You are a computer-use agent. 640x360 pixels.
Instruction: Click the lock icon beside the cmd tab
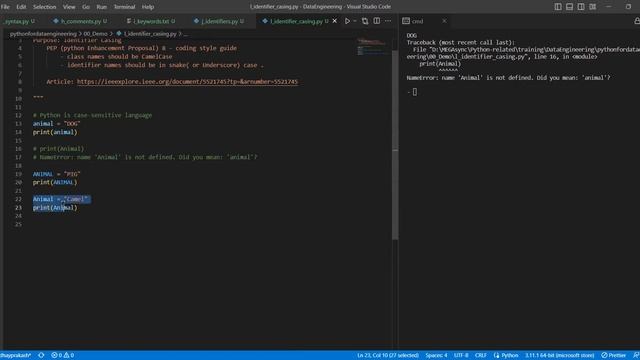pos(637,21)
